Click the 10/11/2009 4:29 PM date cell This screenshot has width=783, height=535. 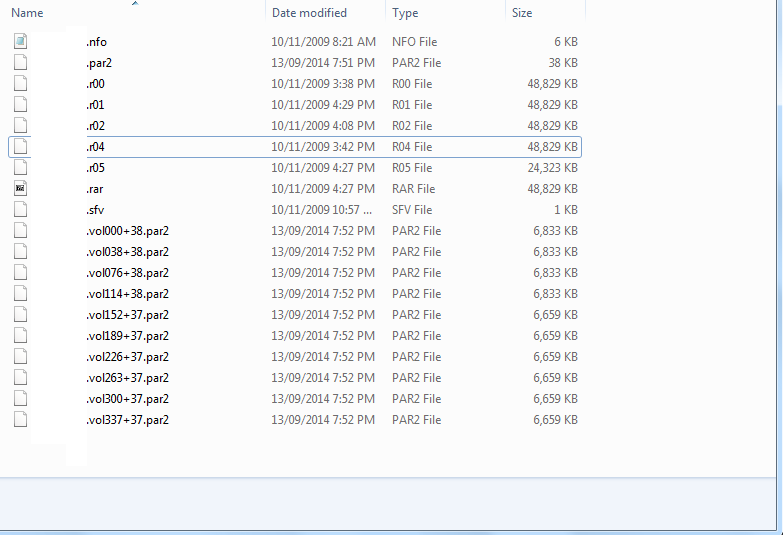[323, 105]
